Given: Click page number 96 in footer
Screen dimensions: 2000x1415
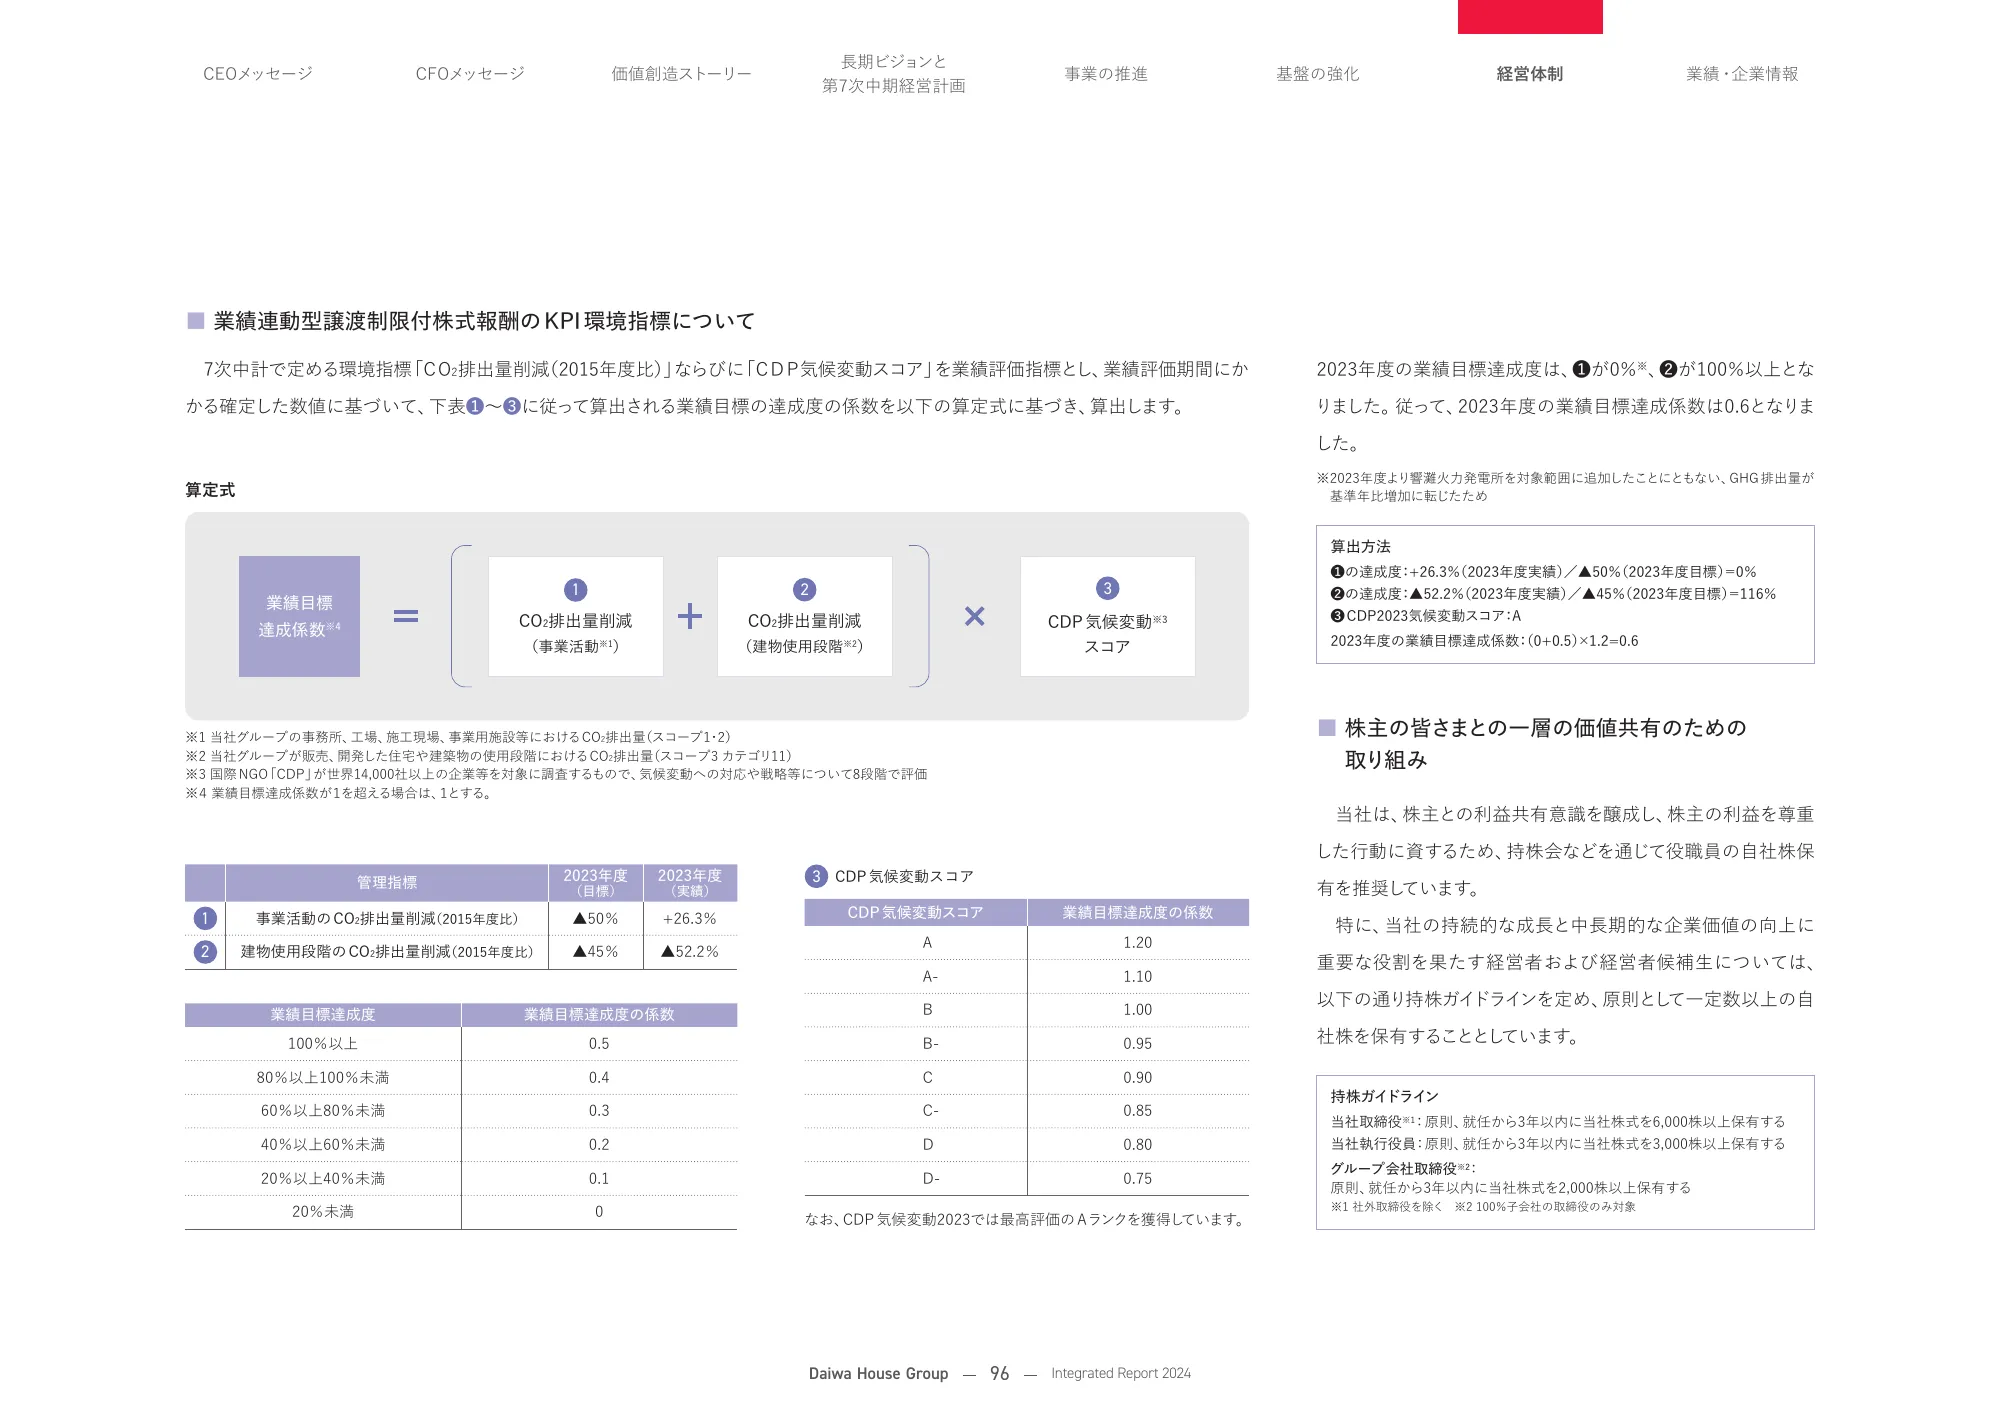Looking at the screenshot, I should 999,1373.
